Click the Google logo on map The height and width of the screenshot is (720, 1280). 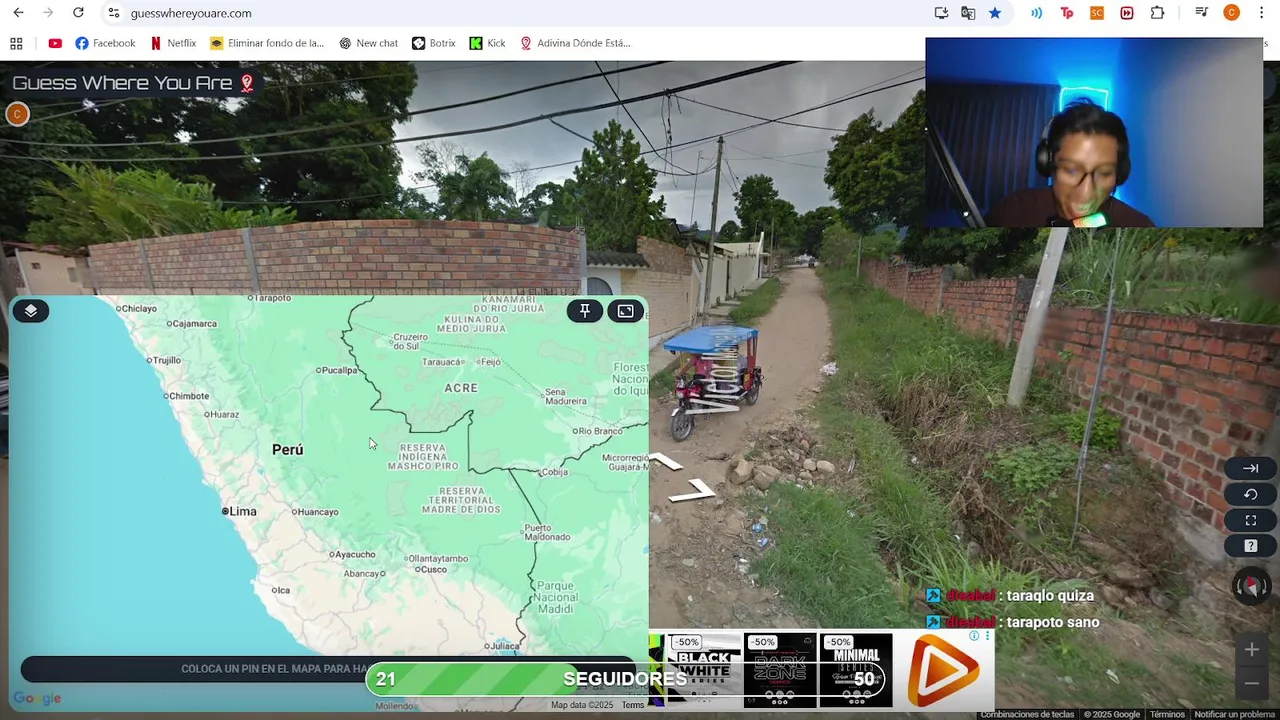(x=37, y=699)
